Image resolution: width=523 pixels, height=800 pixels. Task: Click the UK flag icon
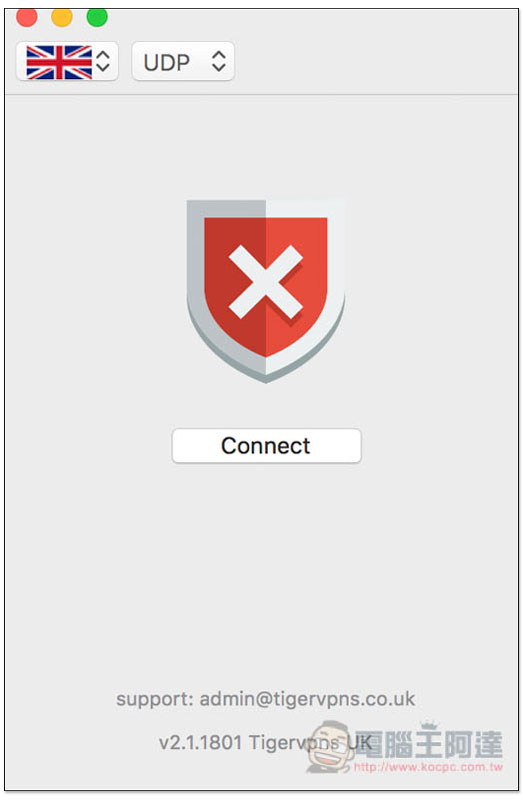click(x=59, y=62)
